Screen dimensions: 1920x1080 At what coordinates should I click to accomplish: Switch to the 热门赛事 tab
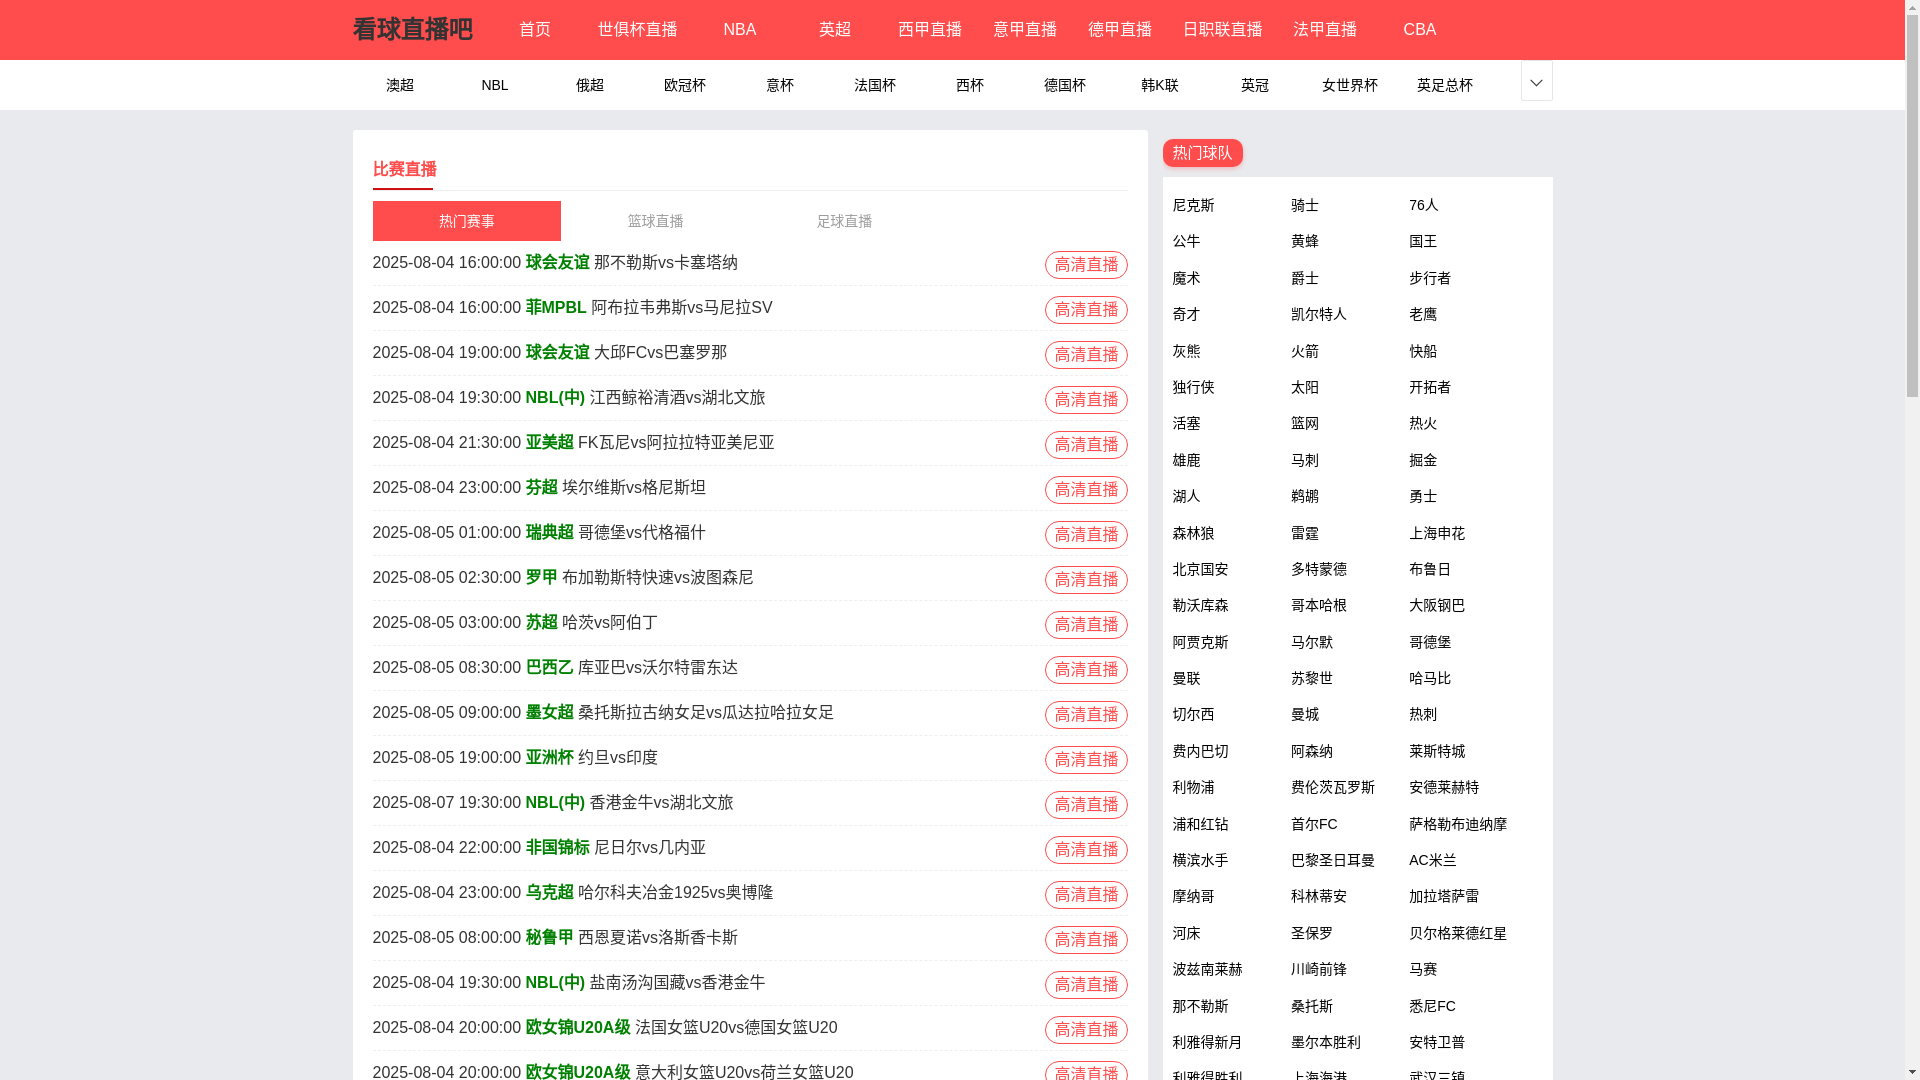(x=466, y=221)
